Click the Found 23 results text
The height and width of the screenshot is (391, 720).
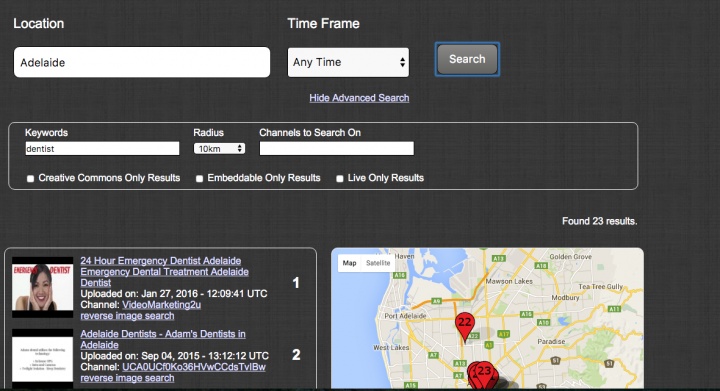click(599, 221)
